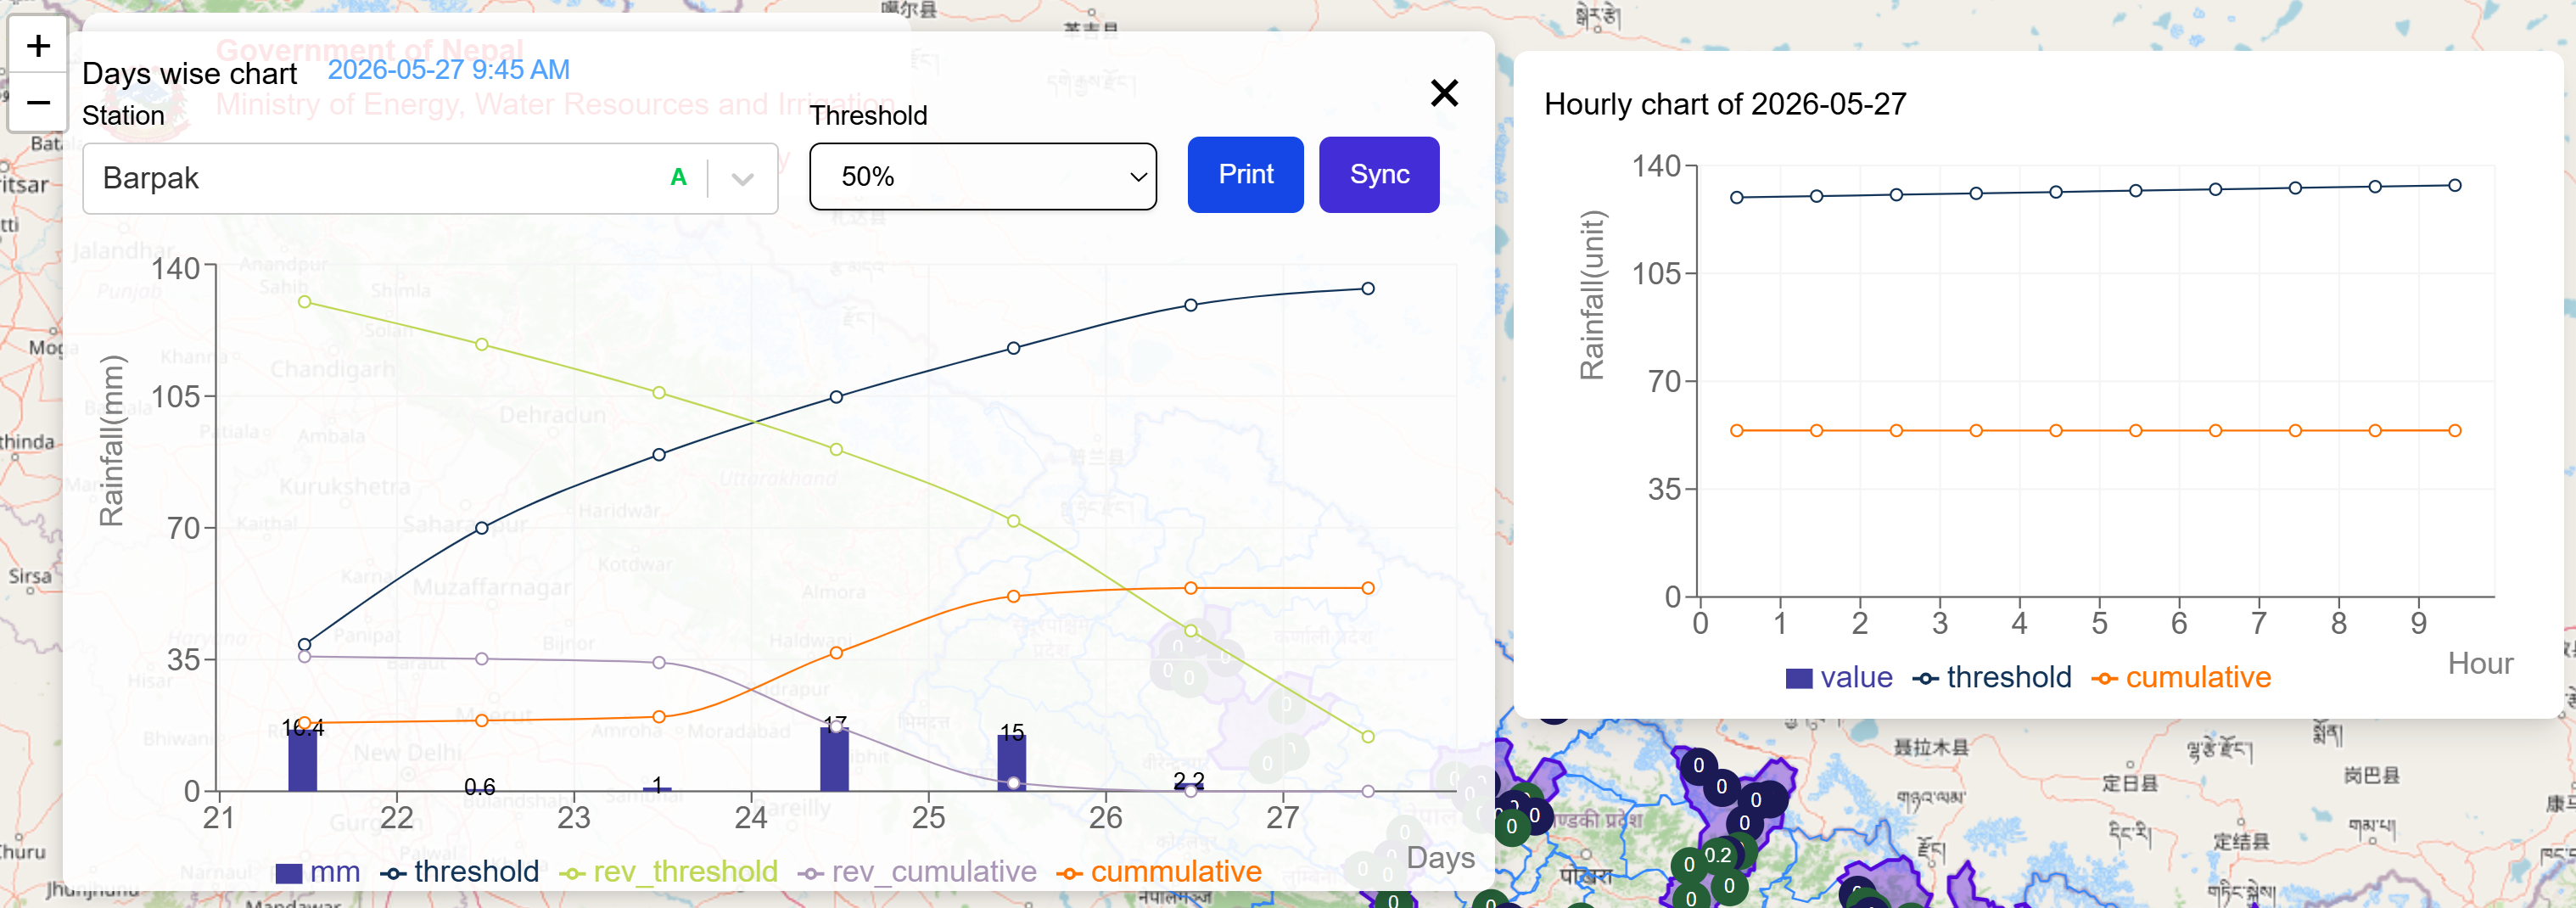This screenshot has width=2576, height=908.
Task: Click the green A status indicator
Action: pyautogui.click(x=679, y=178)
